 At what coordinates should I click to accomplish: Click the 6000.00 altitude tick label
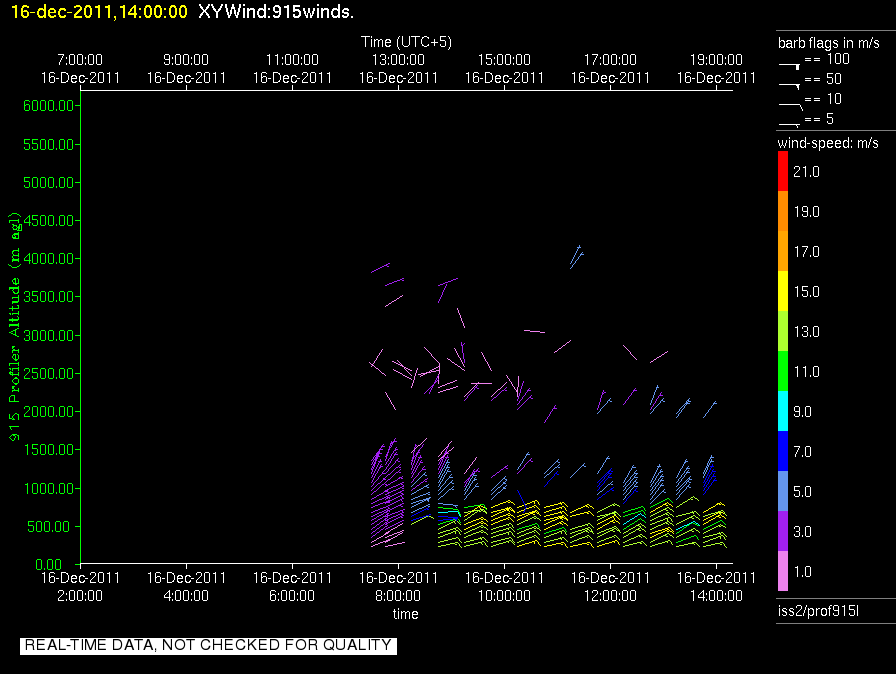(49, 106)
